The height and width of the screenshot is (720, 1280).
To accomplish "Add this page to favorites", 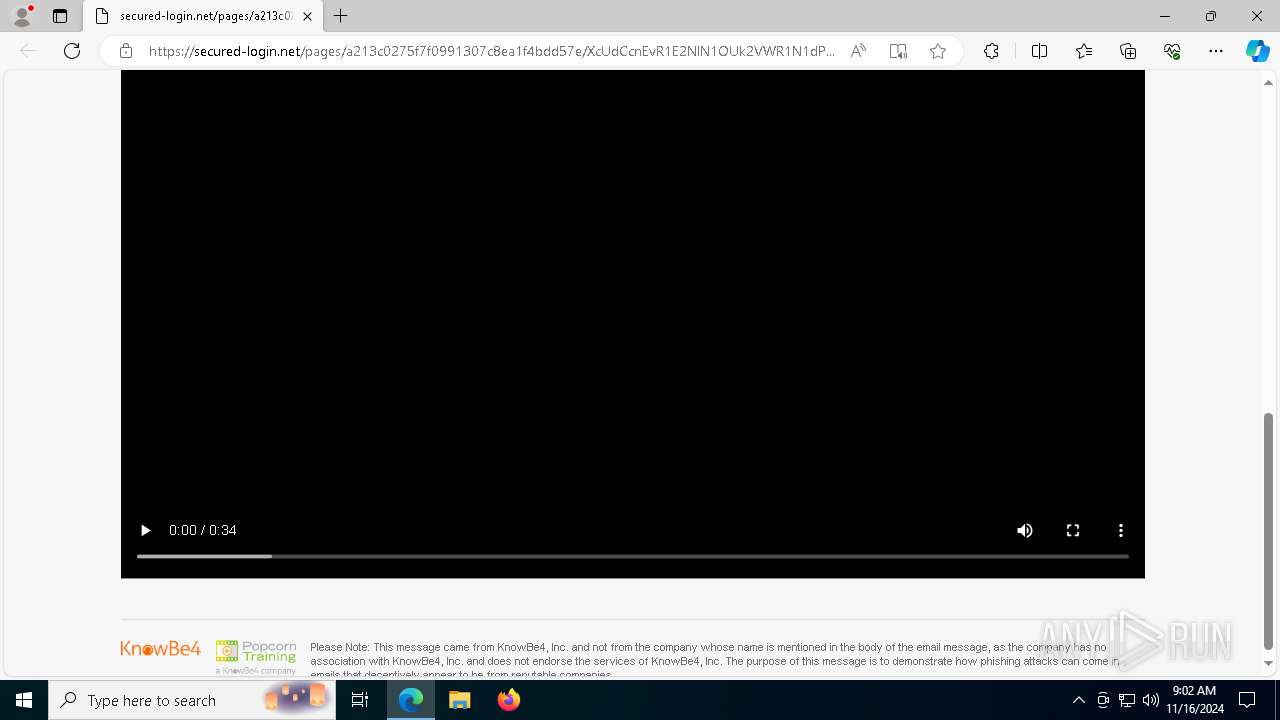I will coord(938,51).
